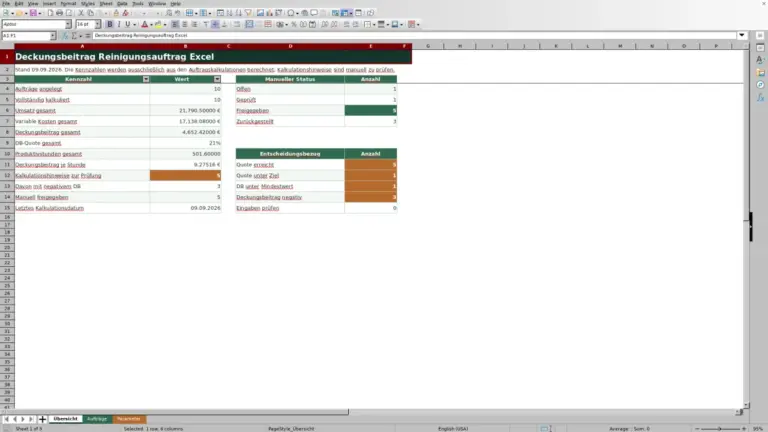Open the Wert column filter dropdown
The image size is (768, 432).
217,79
